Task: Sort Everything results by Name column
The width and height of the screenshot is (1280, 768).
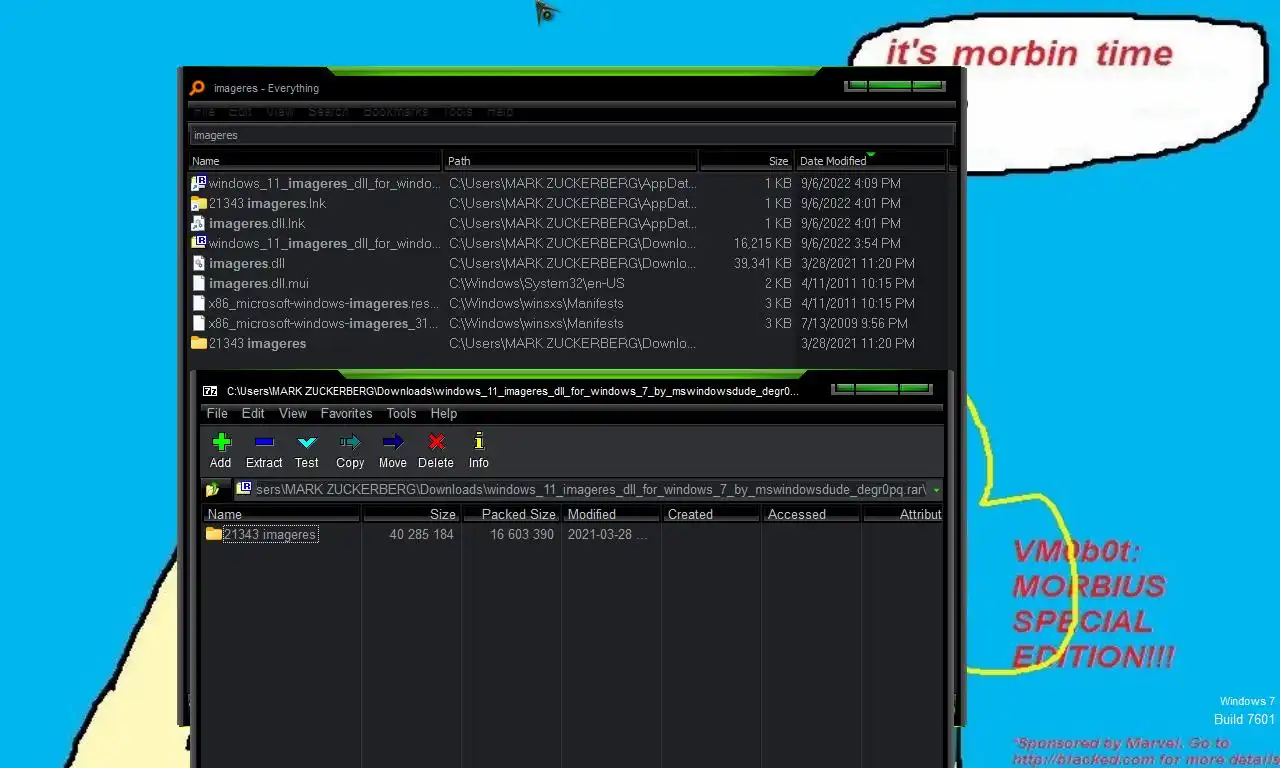Action: coord(315,160)
